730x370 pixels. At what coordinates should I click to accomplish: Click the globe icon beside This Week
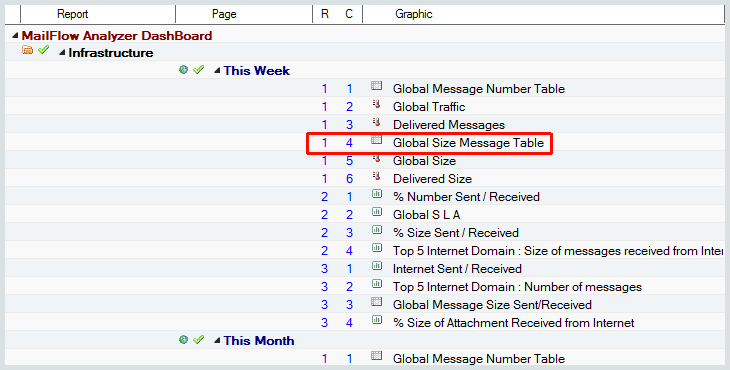(x=183, y=69)
